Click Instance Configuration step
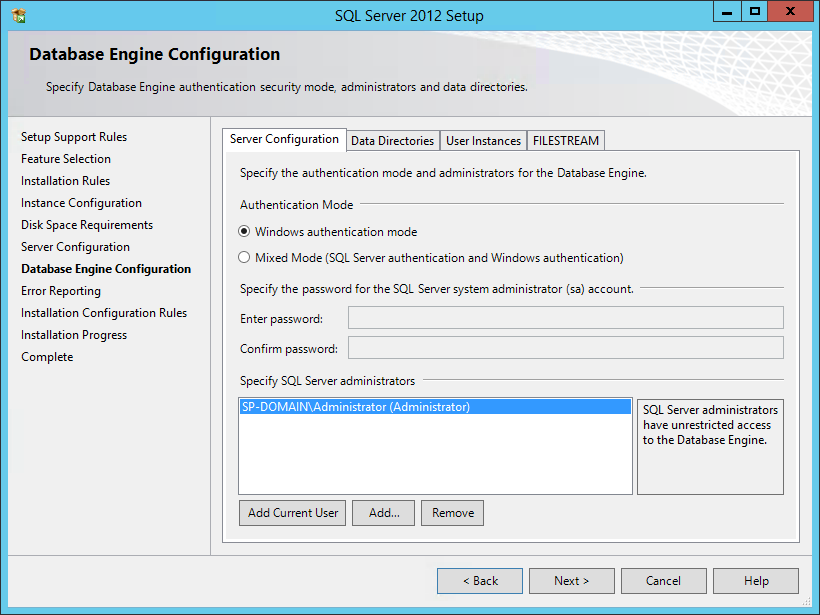The width and height of the screenshot is (820, 615). point(81,203)
